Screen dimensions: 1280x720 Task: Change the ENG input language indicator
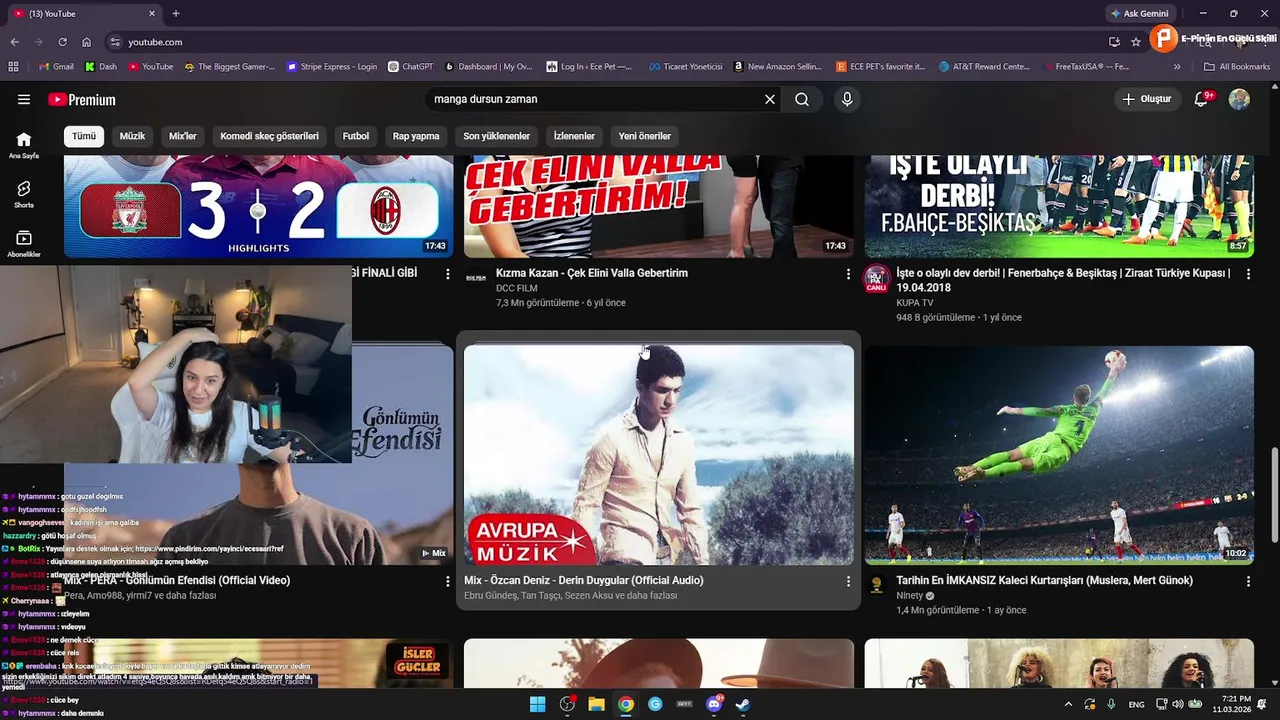pos(1136,704)
